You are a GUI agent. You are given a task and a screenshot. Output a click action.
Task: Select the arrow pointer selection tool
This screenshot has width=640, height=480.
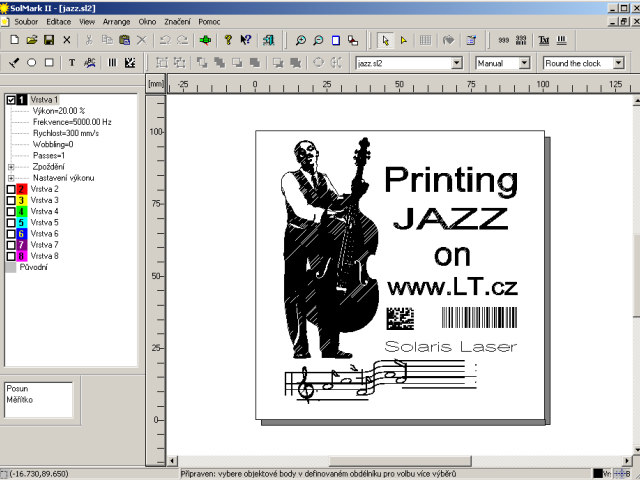(x=385, y=40)
